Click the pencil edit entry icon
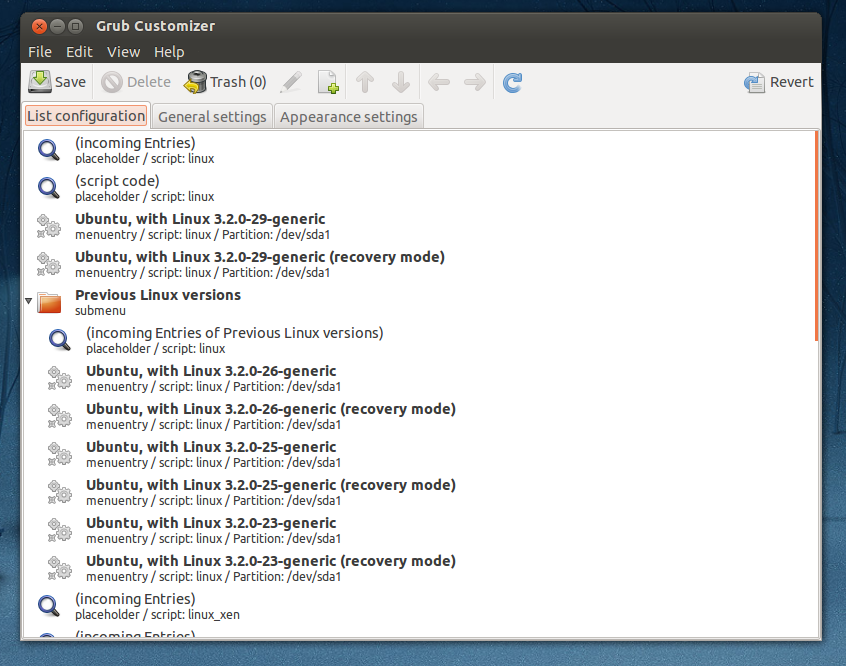Screen dimensions: 846x666 click(x=291, y=82)
